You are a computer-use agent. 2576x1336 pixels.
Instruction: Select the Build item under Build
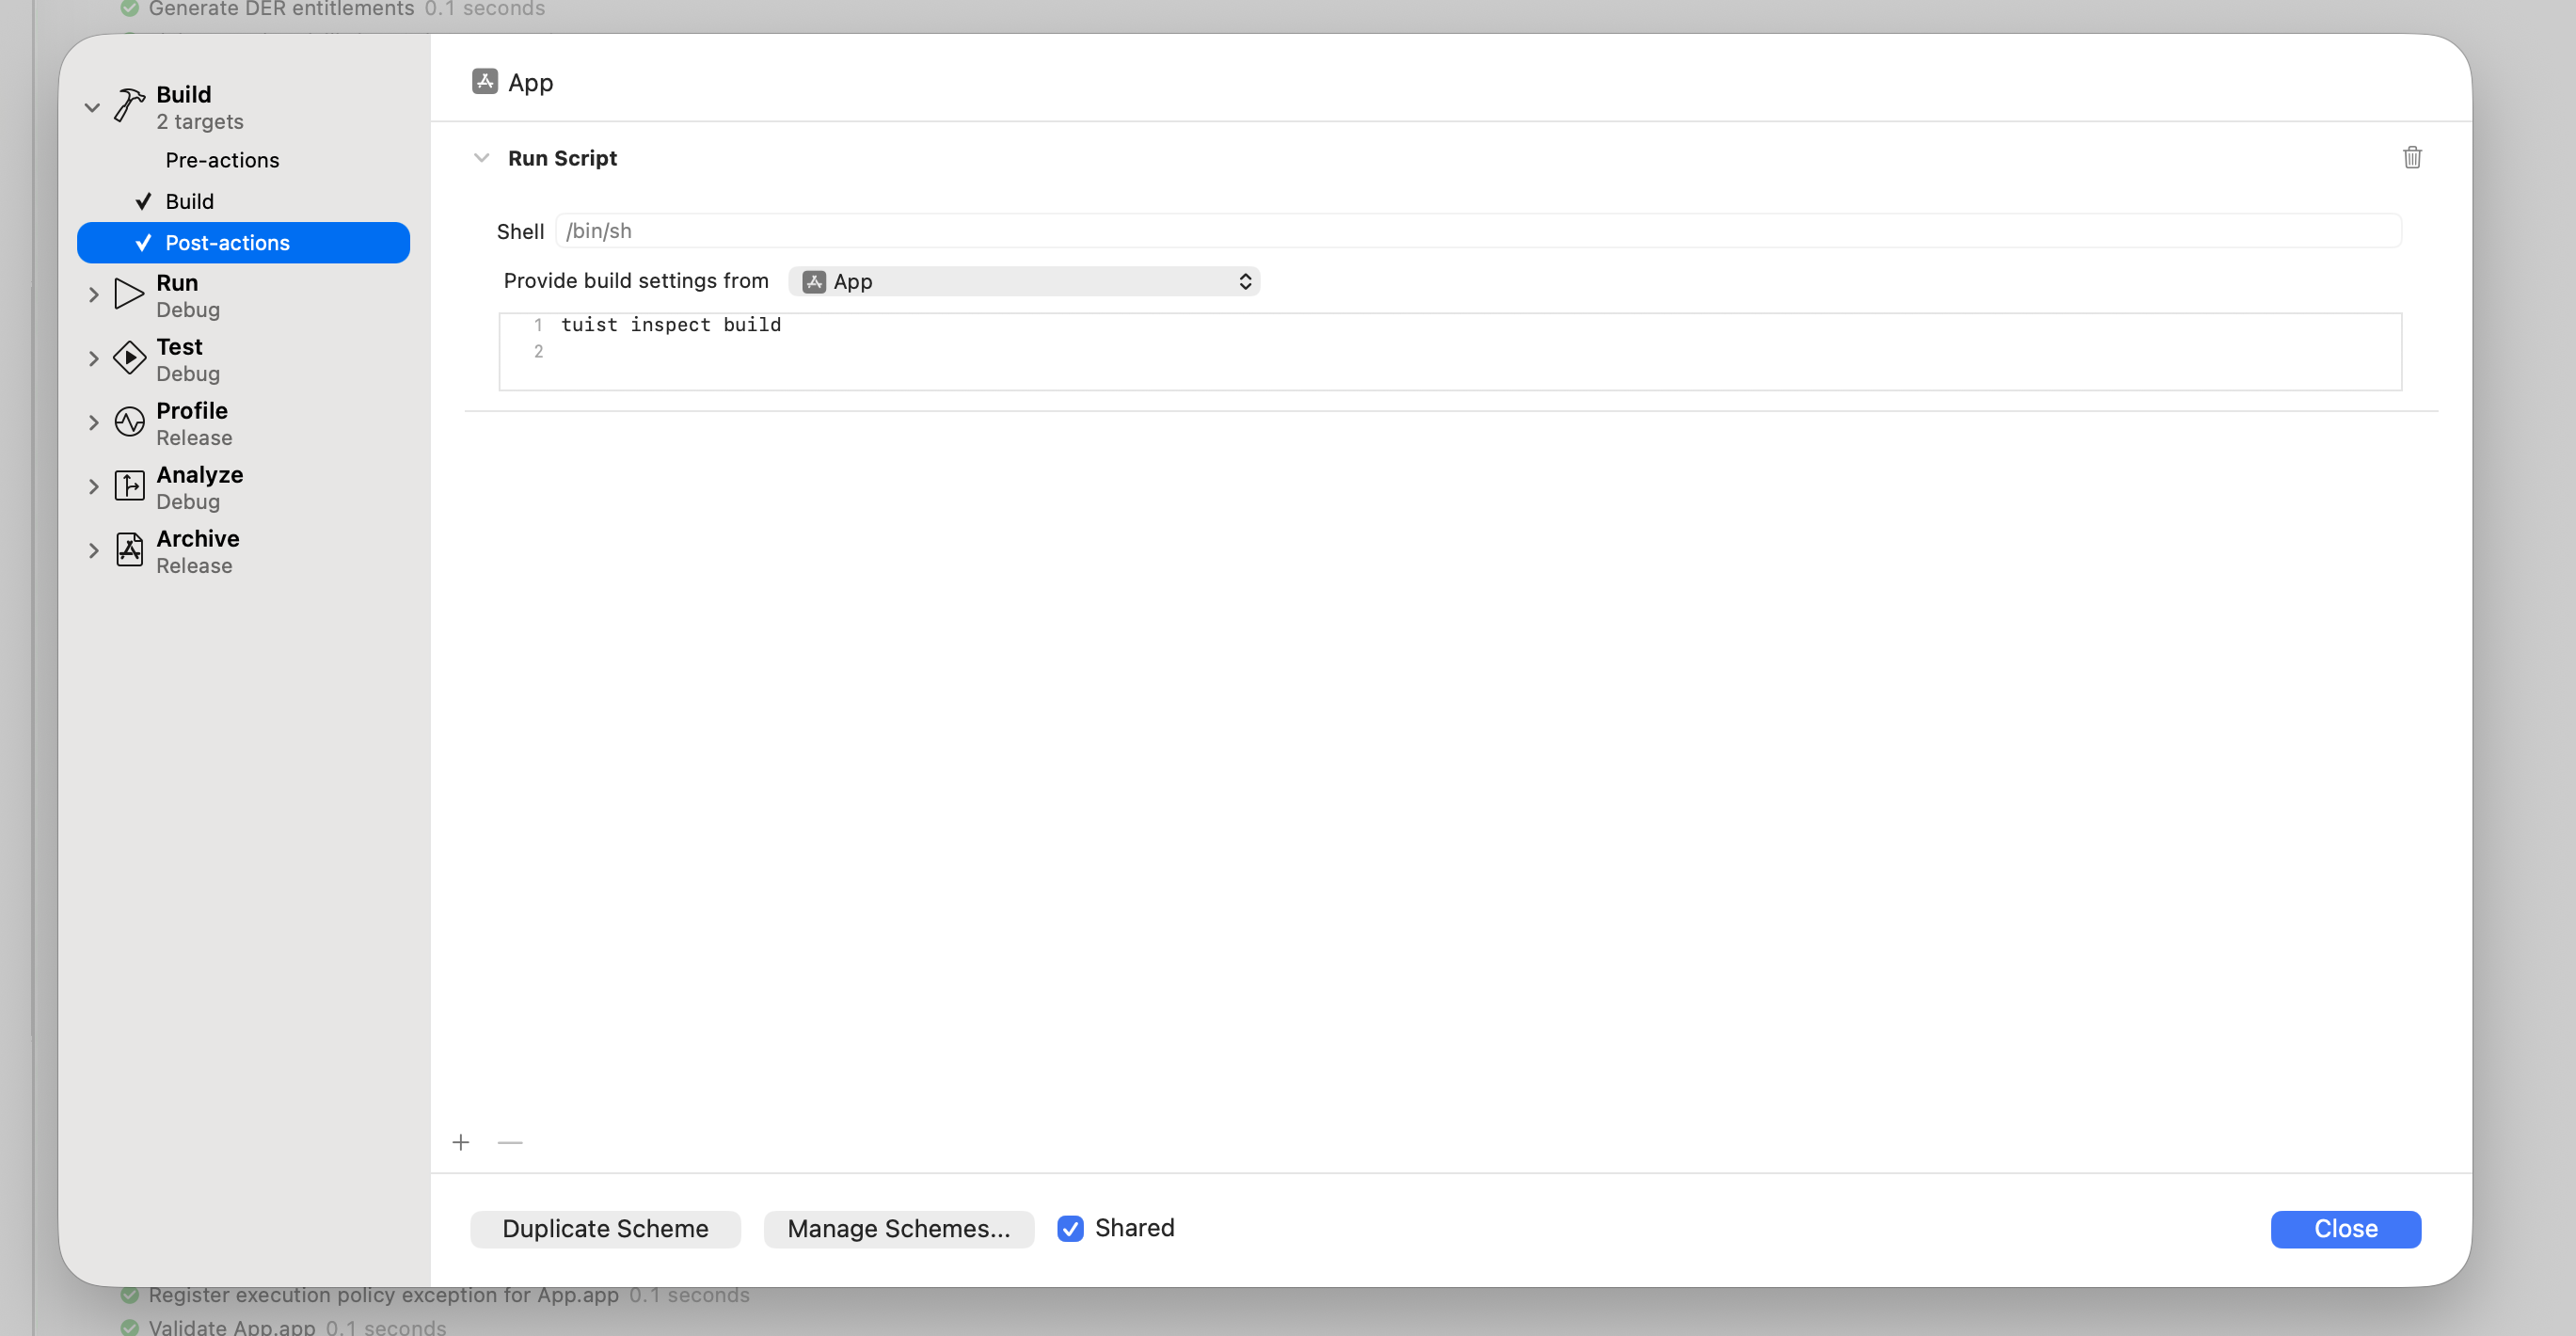coord(189,202)
